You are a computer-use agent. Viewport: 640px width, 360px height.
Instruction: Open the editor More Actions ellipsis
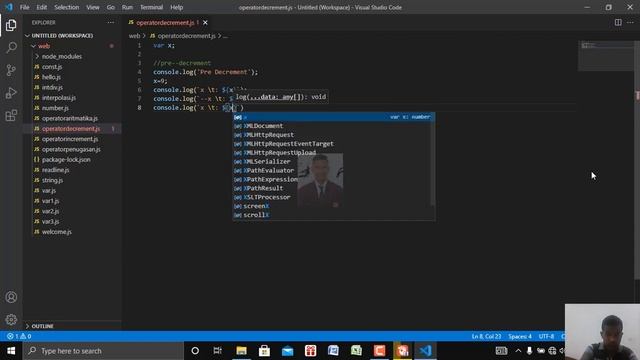point(630,22)
